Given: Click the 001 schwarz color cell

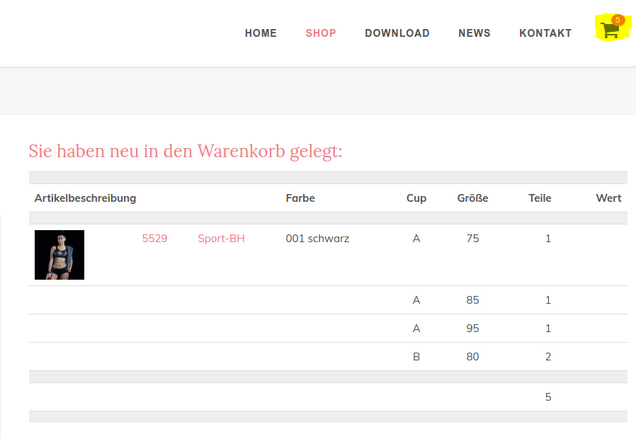Looking at the screenshot, I should click(317, 239).
